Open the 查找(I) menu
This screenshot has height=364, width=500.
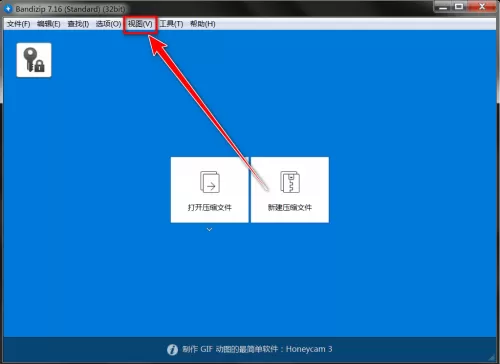(x=78, y=24)
